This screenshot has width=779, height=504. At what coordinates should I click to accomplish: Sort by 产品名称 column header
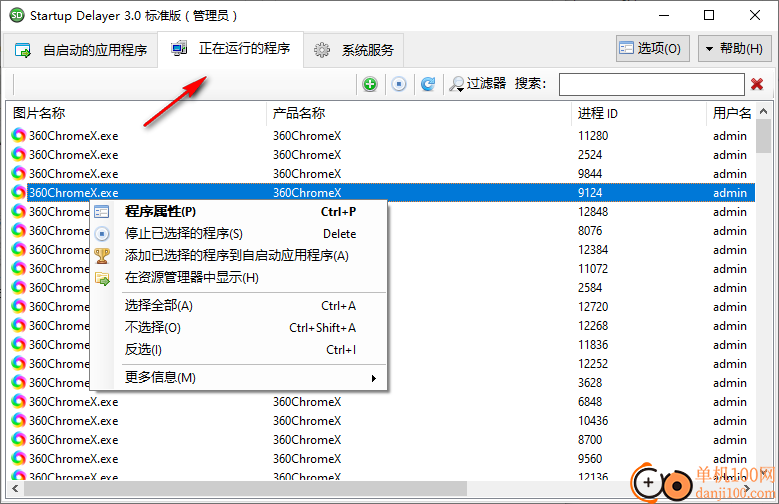click(418, 113)
